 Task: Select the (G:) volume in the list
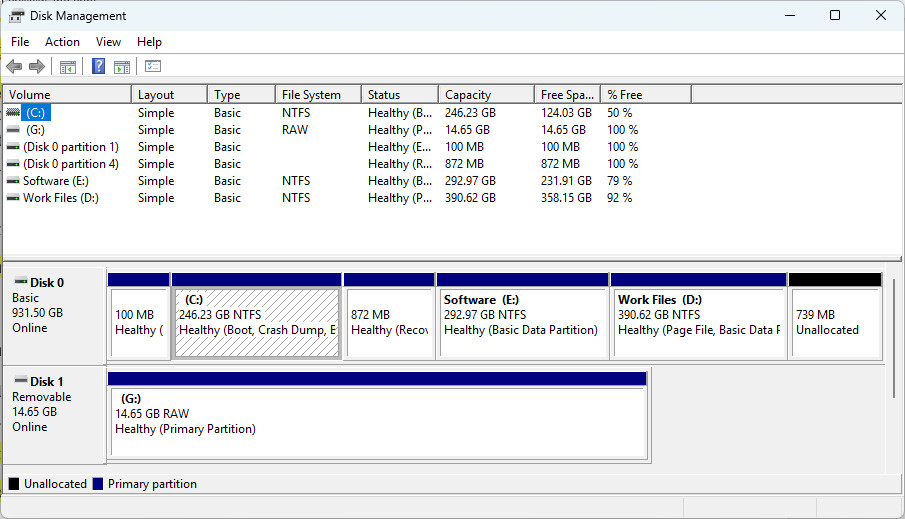click(35, 130)
